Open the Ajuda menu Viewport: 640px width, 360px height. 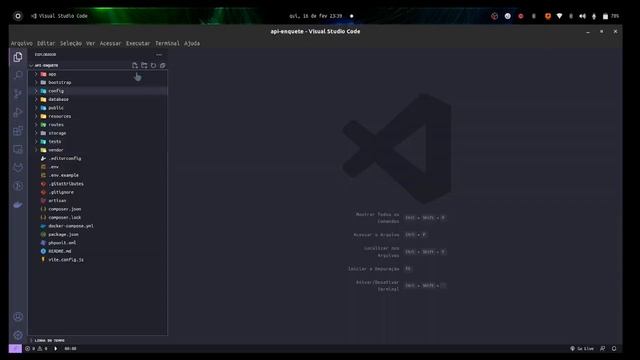(192, 43)
